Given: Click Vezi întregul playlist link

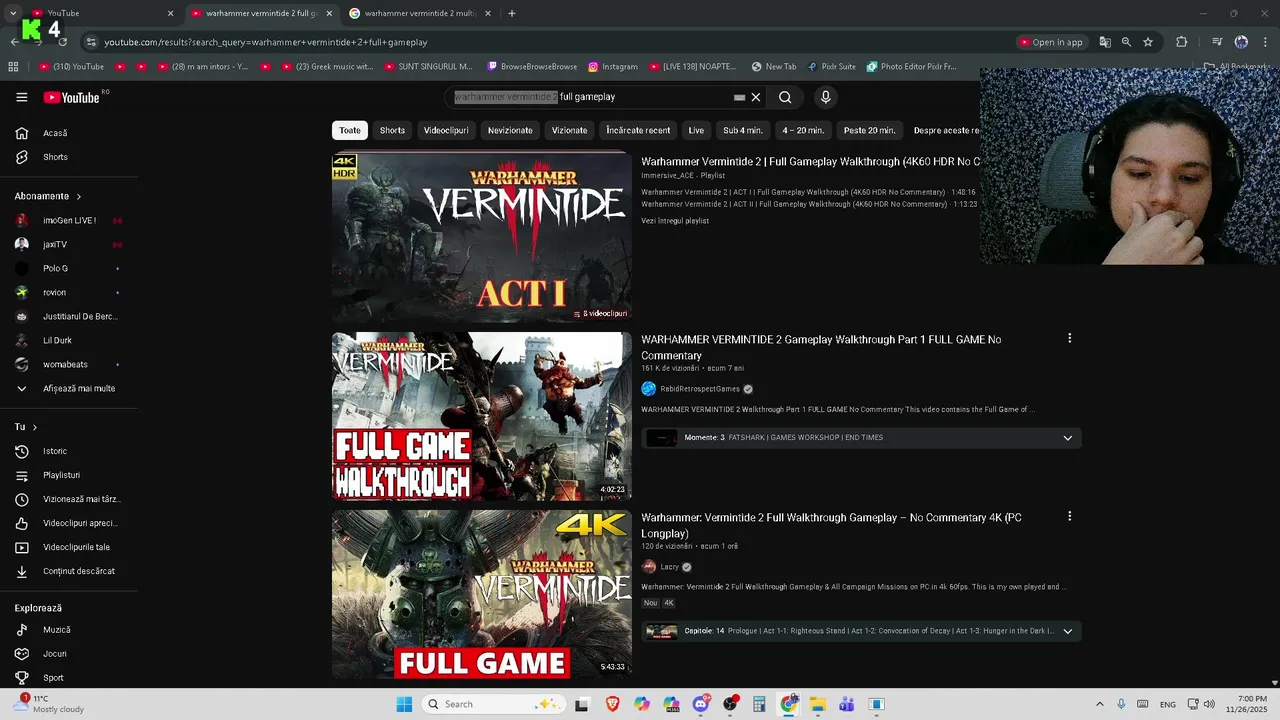Looking at the screenshot, I should coord(675,221).
